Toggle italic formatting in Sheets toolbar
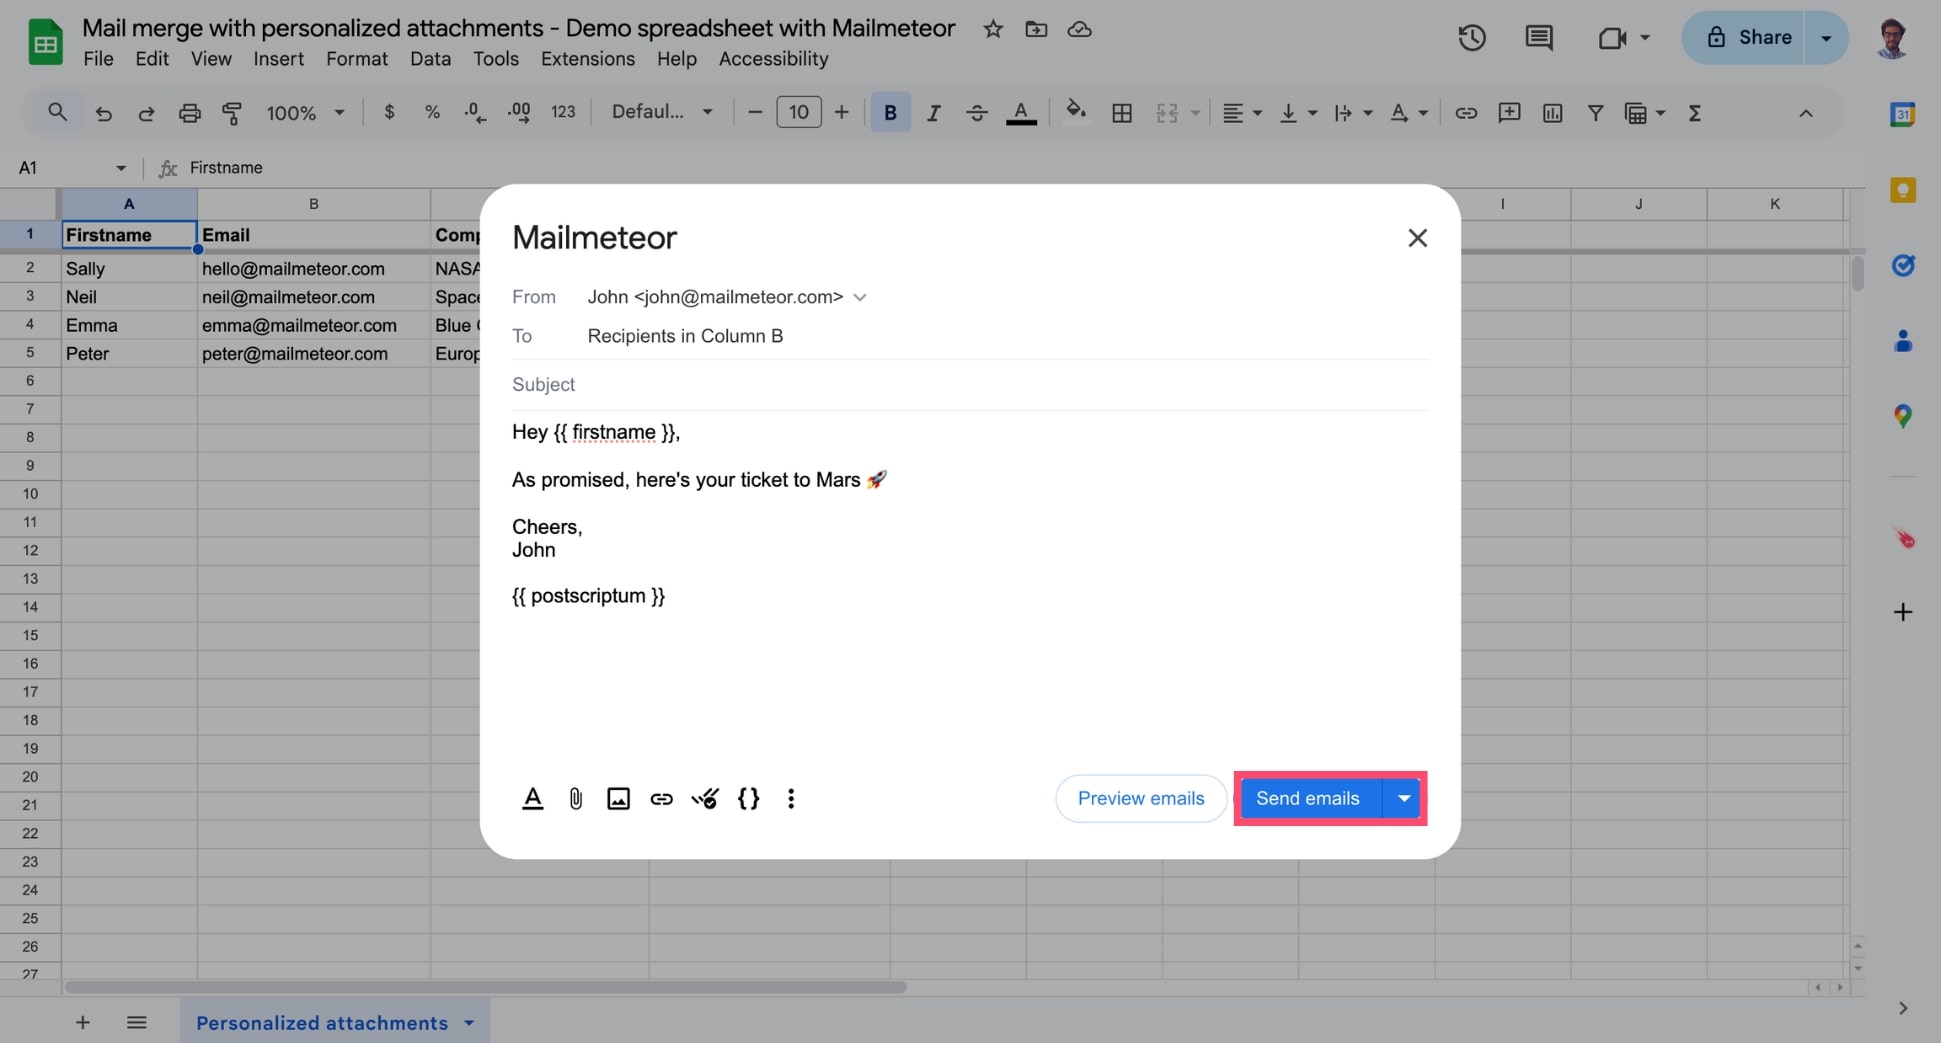 tap(933, 113)
